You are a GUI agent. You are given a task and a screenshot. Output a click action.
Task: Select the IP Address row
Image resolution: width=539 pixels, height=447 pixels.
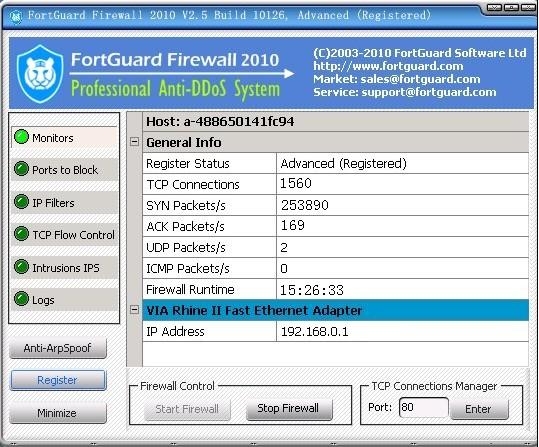click(x=336, y=331)
